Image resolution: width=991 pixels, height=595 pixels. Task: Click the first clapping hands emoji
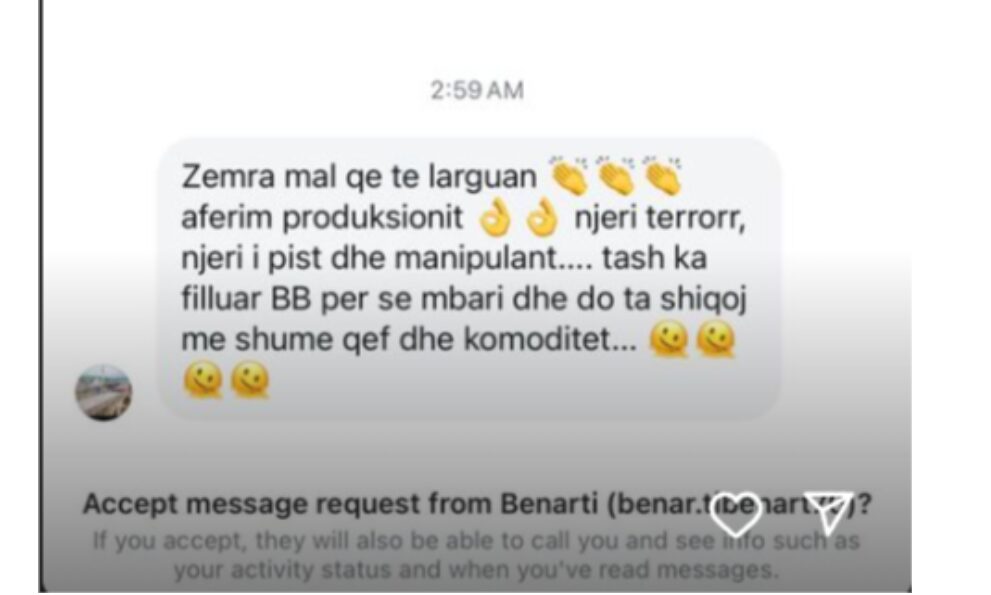point(569,175)
